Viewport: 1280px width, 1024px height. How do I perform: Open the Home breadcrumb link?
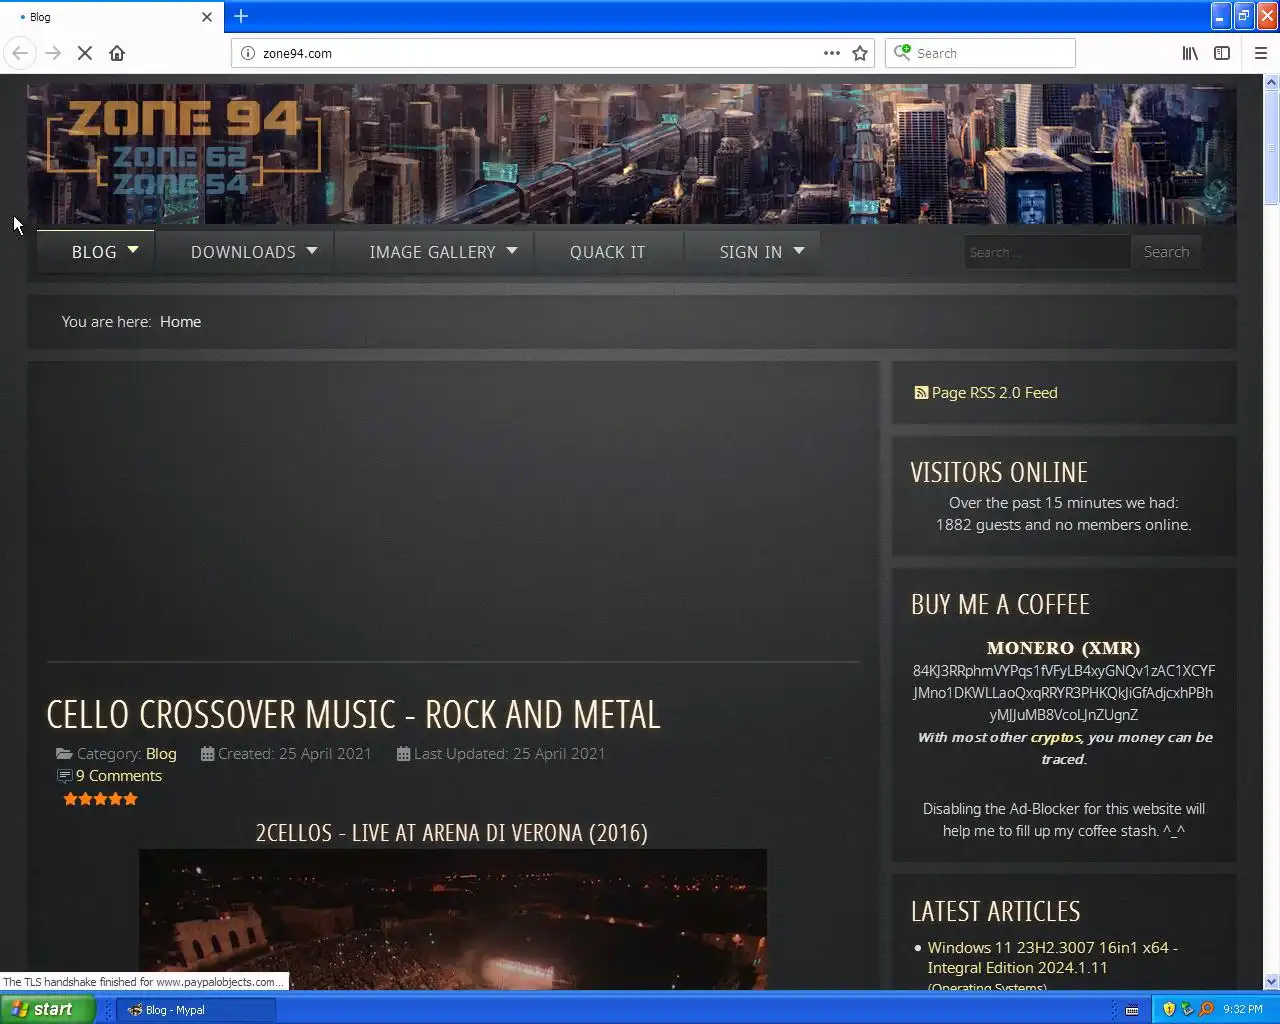click(x=180, y=322)
